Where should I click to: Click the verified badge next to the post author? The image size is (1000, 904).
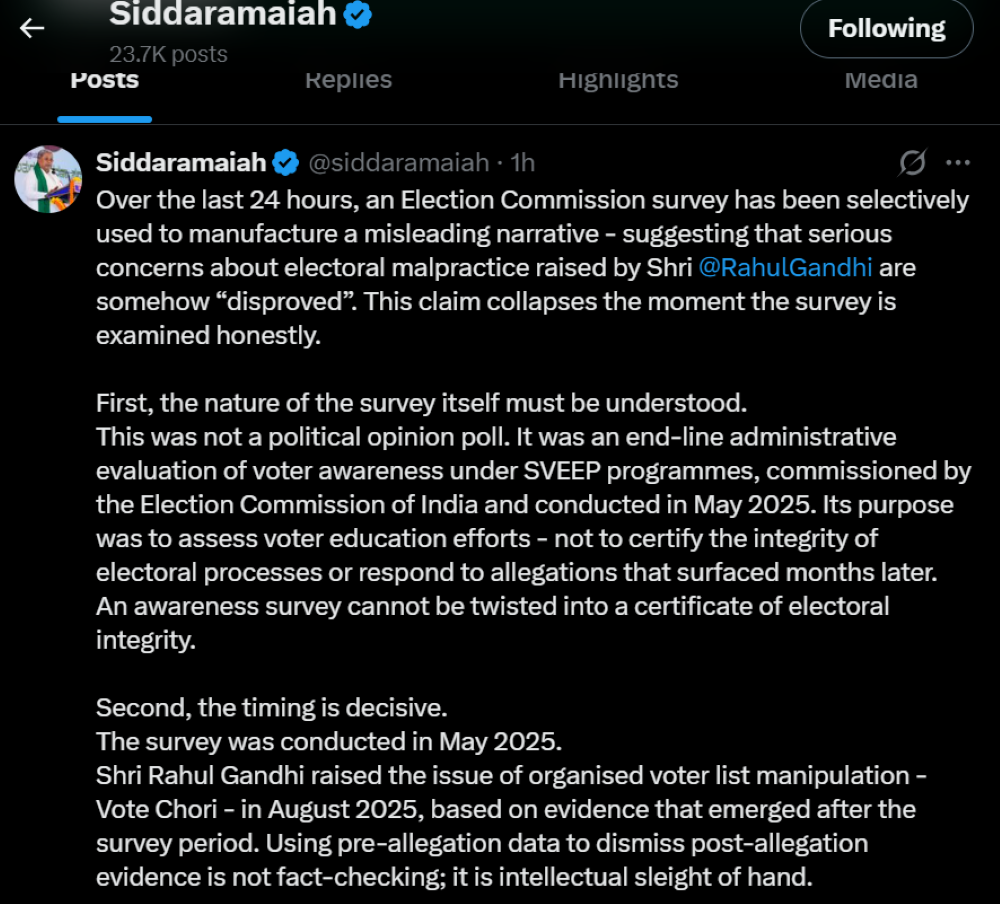pos(286,162)
